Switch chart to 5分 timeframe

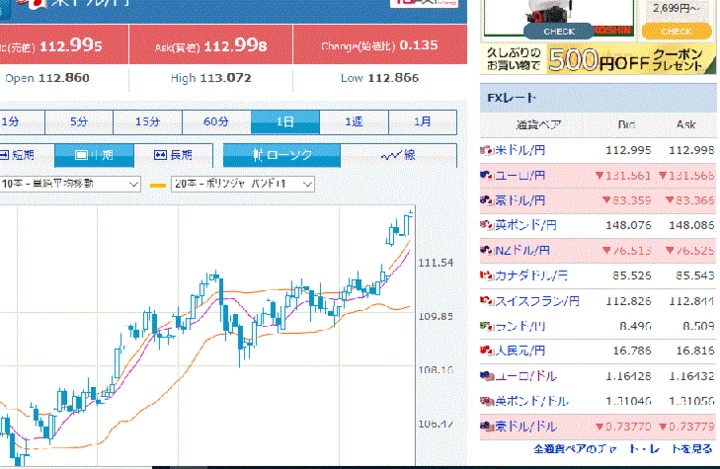79,122
